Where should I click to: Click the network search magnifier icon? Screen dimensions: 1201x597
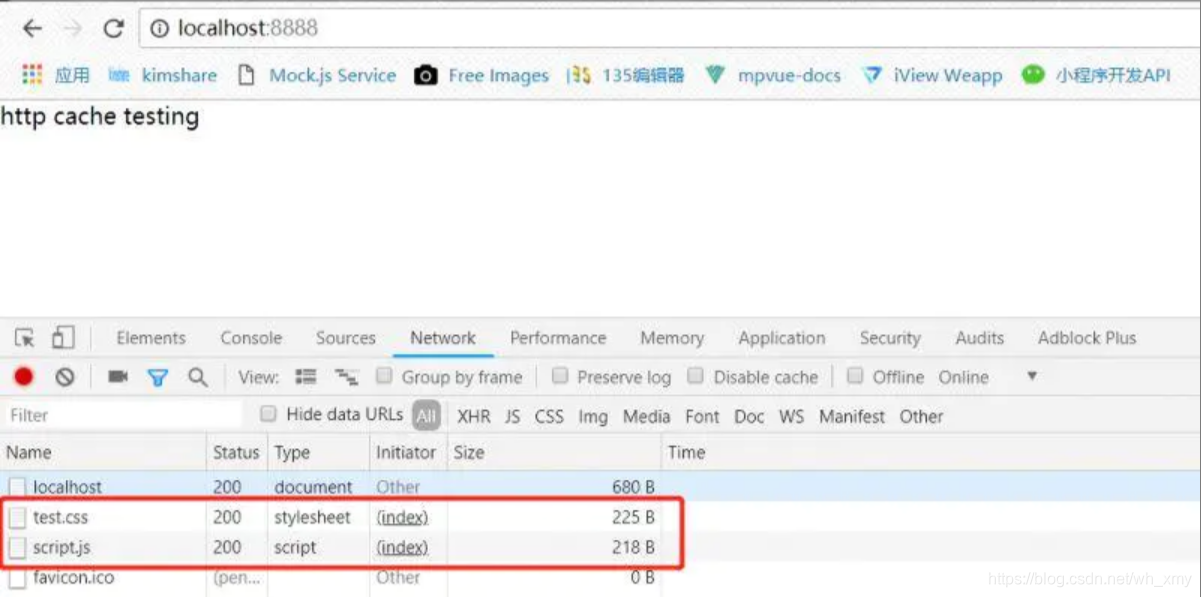tap(198, 377)
